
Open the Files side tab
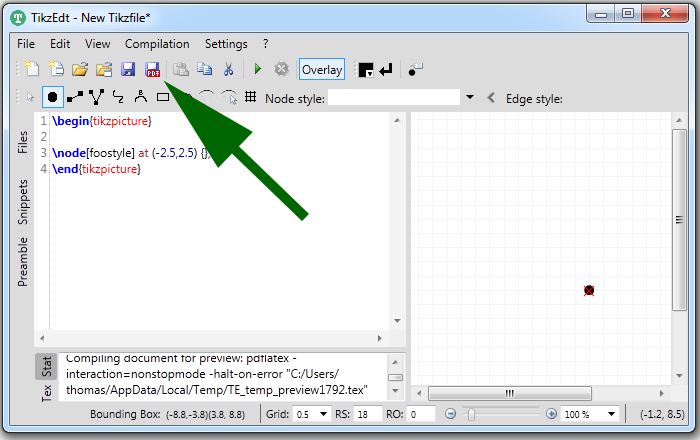(23, 142)
